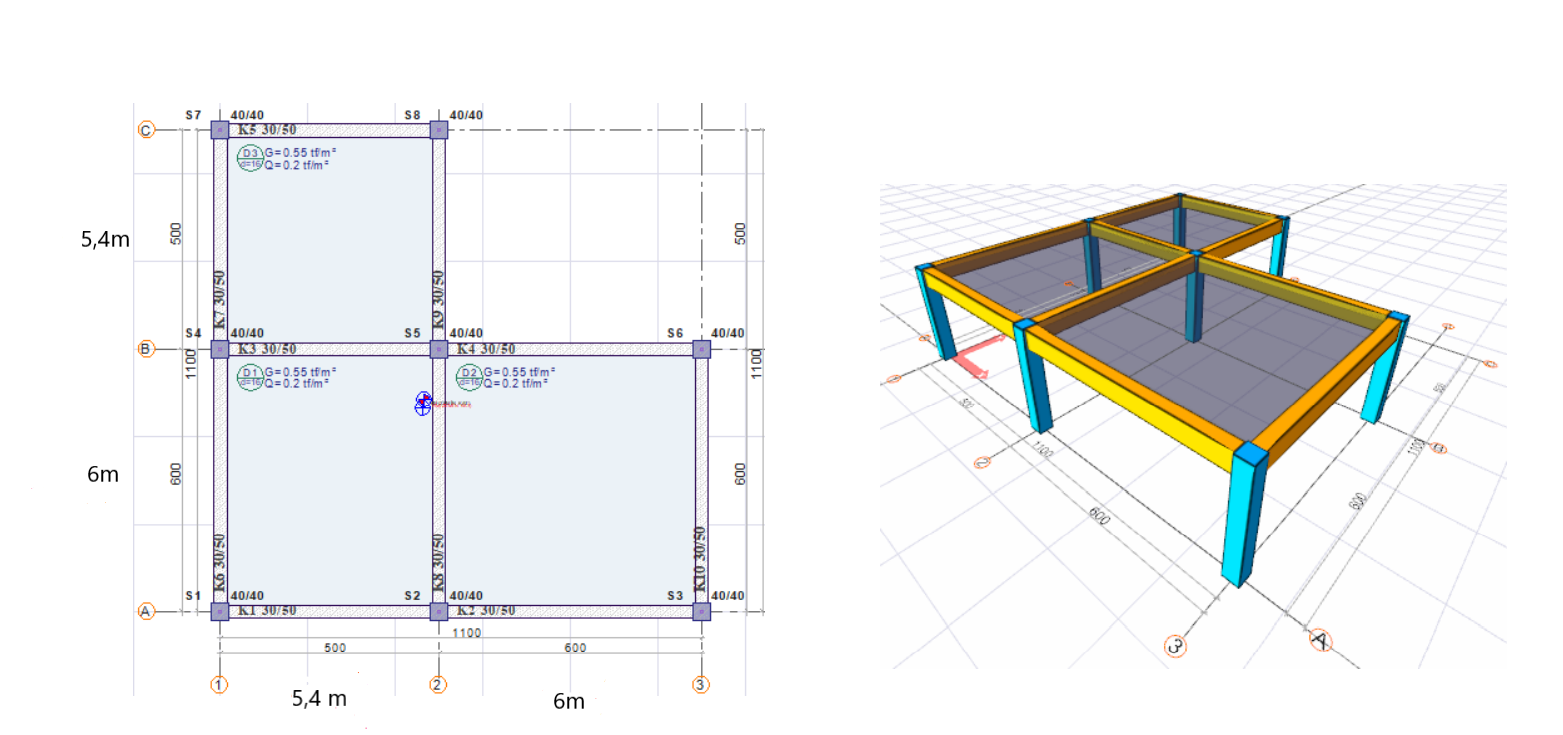
Task: Select axis bubble B on the plan
Action: pos(148,349)
